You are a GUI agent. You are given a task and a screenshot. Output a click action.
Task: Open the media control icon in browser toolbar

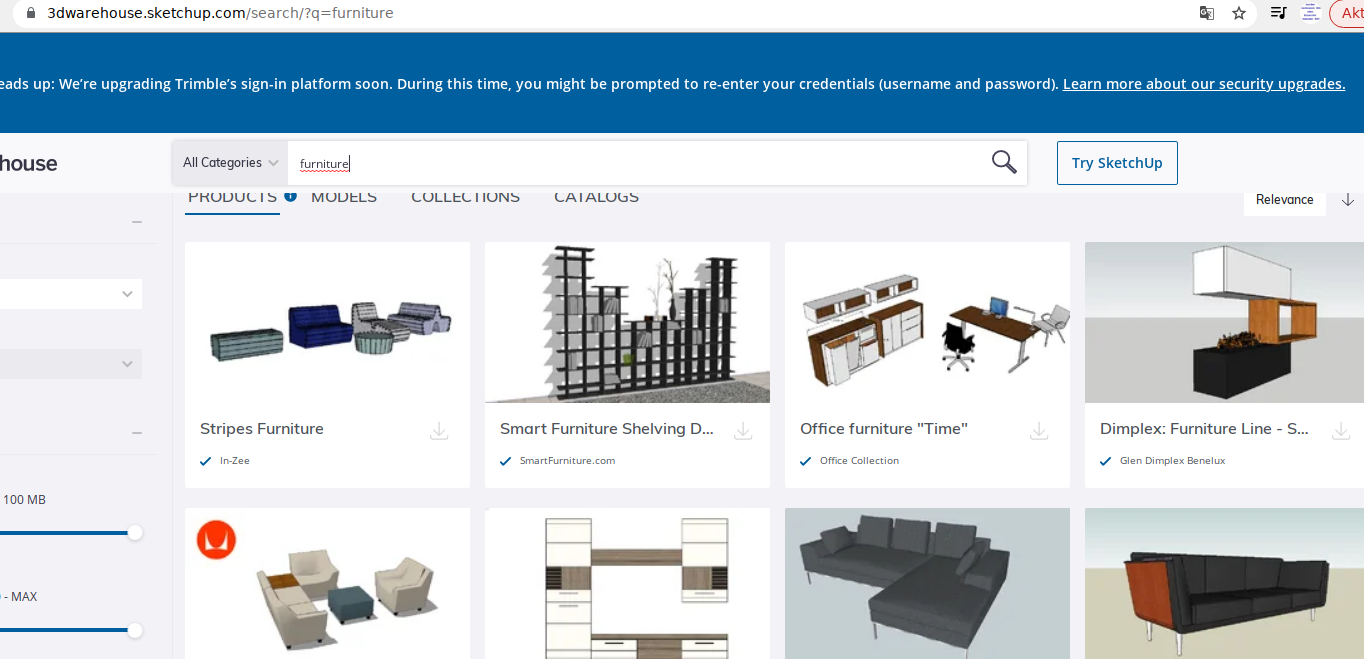tap(1278, 13)
